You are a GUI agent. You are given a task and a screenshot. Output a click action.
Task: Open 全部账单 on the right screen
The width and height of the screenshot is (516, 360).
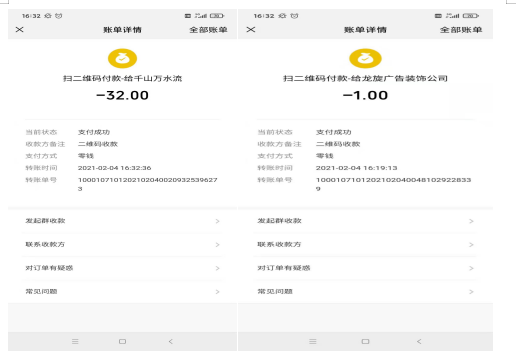(x=461, y=30)
